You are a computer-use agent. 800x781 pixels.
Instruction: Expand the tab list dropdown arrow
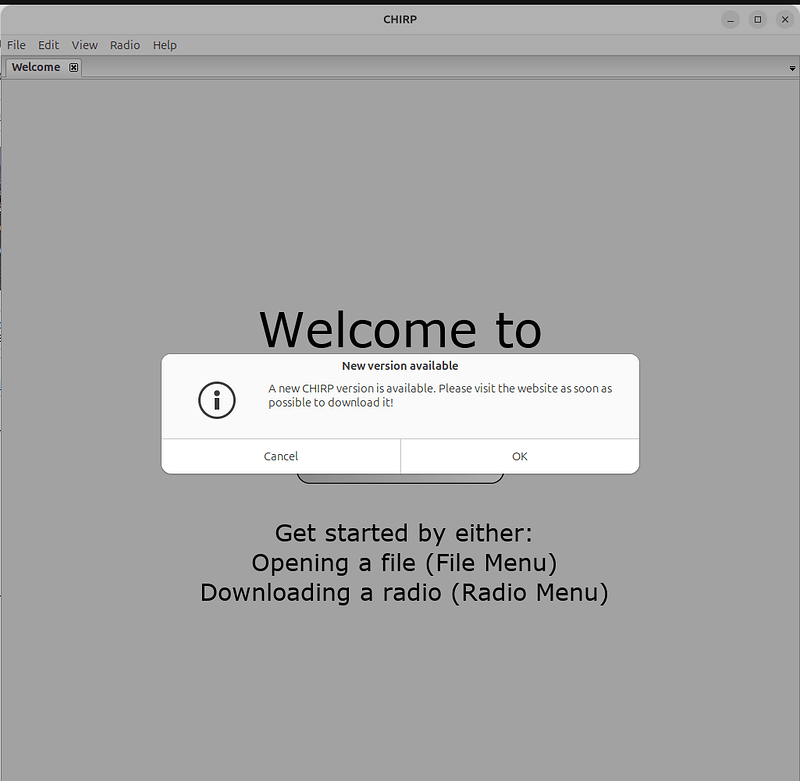792,68
